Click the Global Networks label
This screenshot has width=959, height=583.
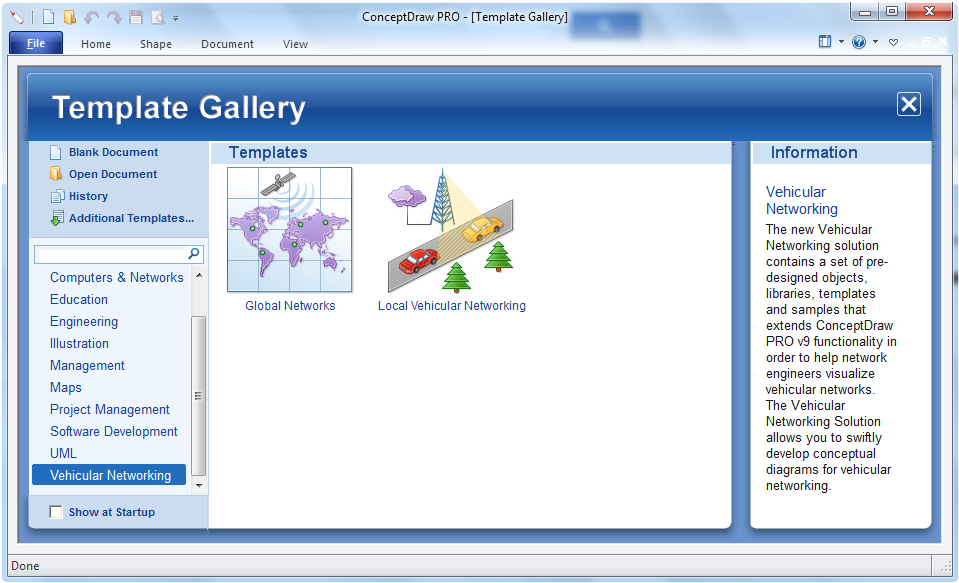[290, 305]
